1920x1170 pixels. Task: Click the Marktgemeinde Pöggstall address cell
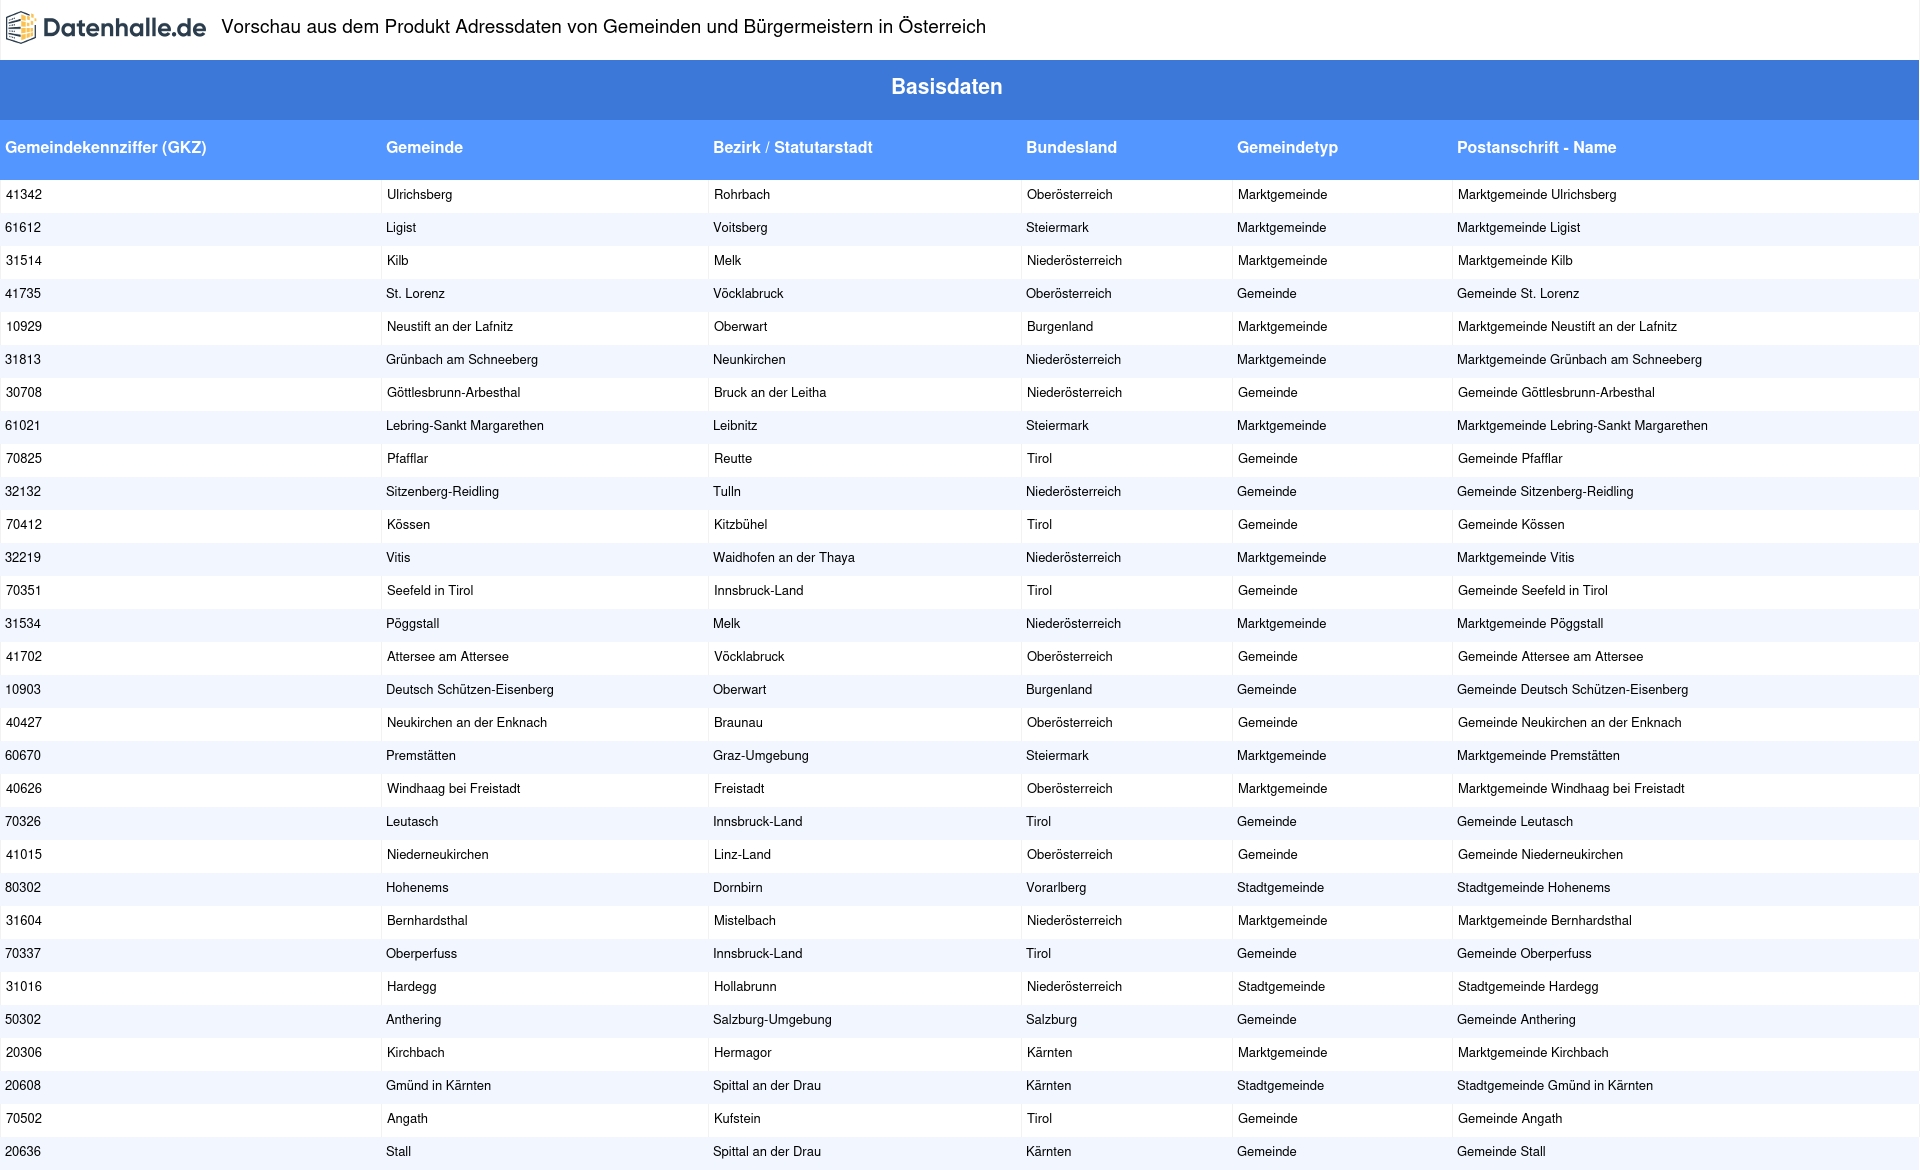pos(1685,624)
